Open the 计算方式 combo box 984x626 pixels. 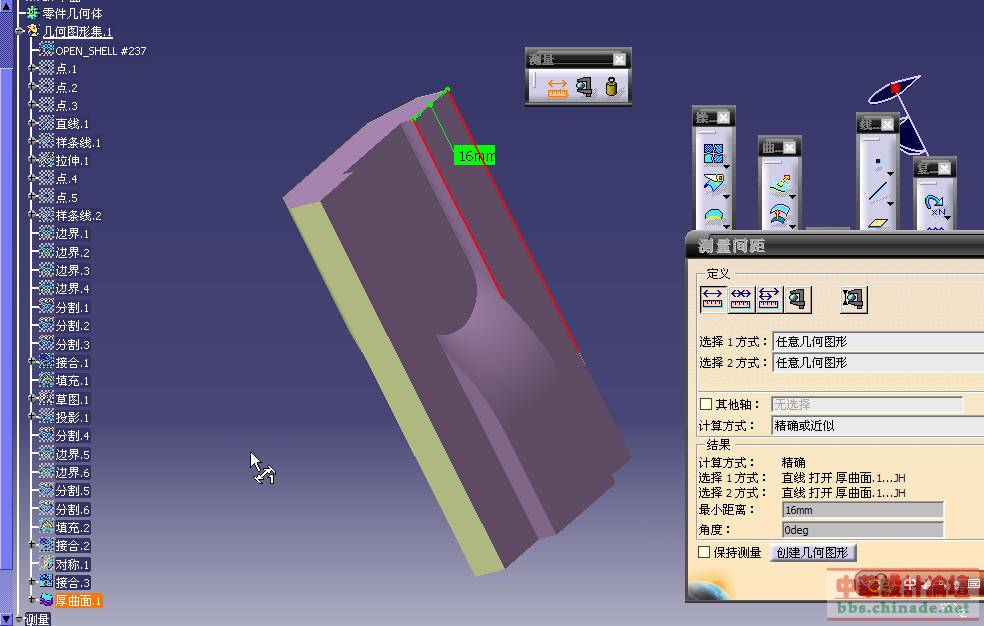click(x=877, y=426)
